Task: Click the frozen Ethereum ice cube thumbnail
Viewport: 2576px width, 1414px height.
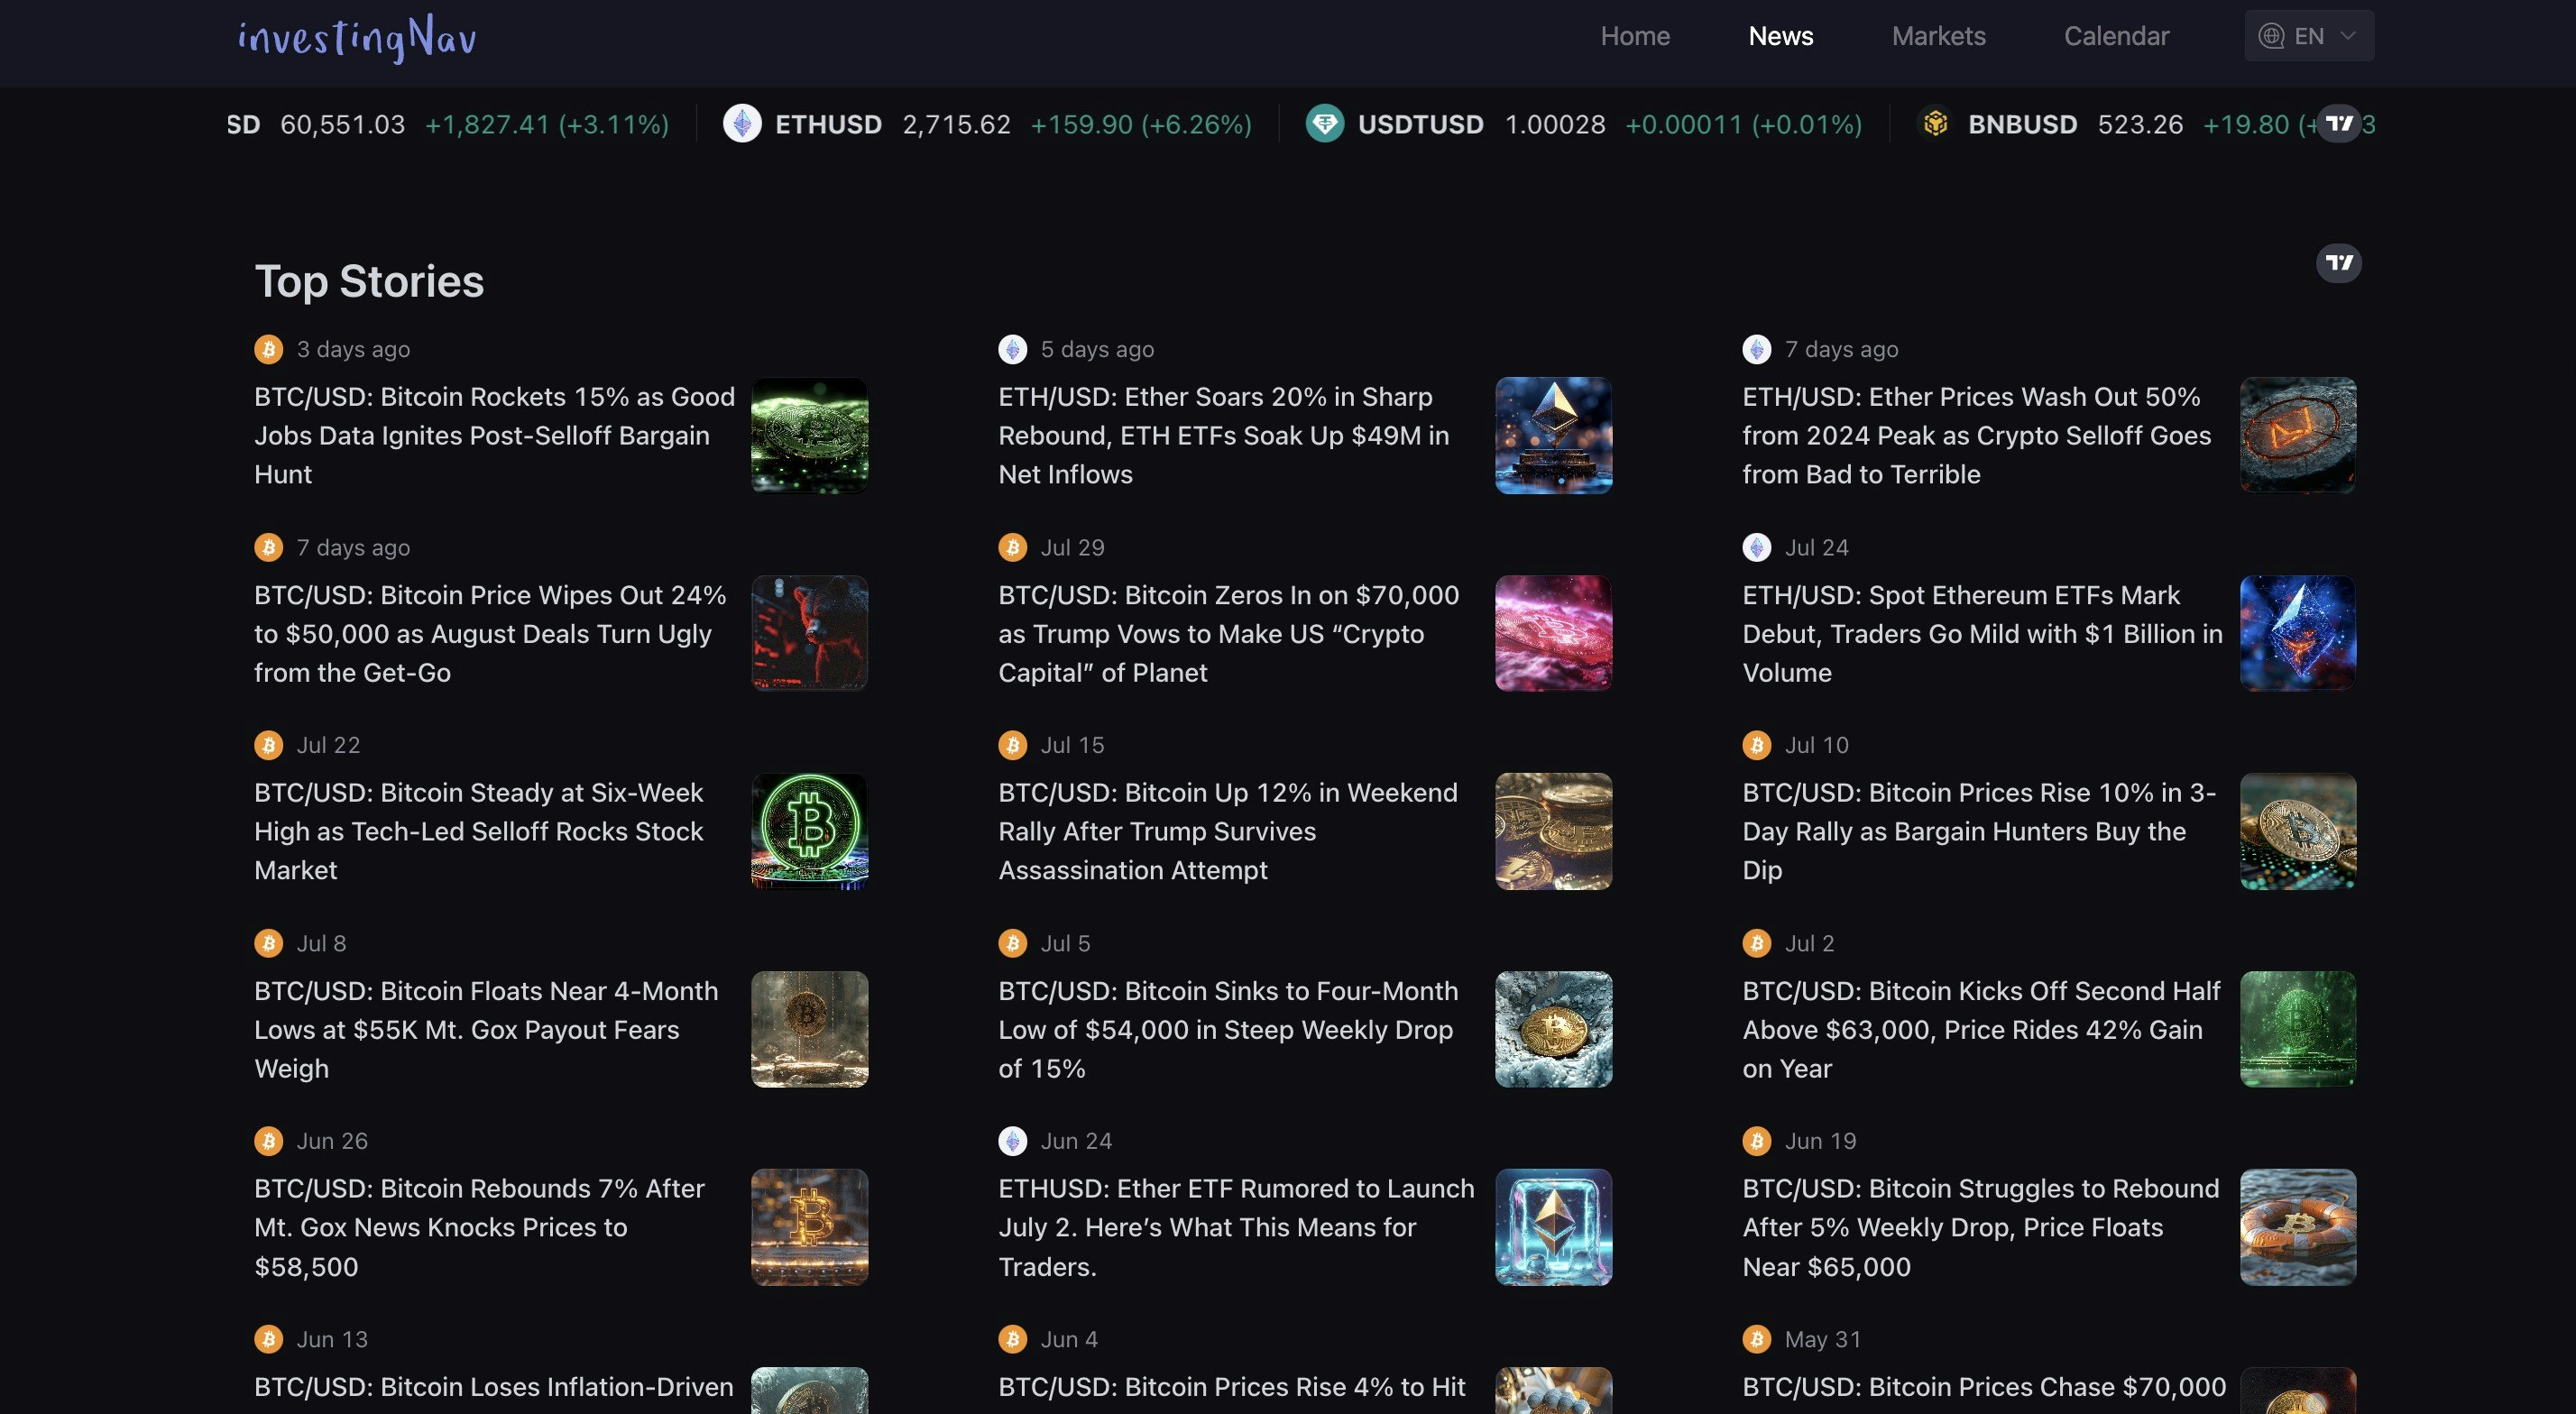Action: [1553, 1227]
